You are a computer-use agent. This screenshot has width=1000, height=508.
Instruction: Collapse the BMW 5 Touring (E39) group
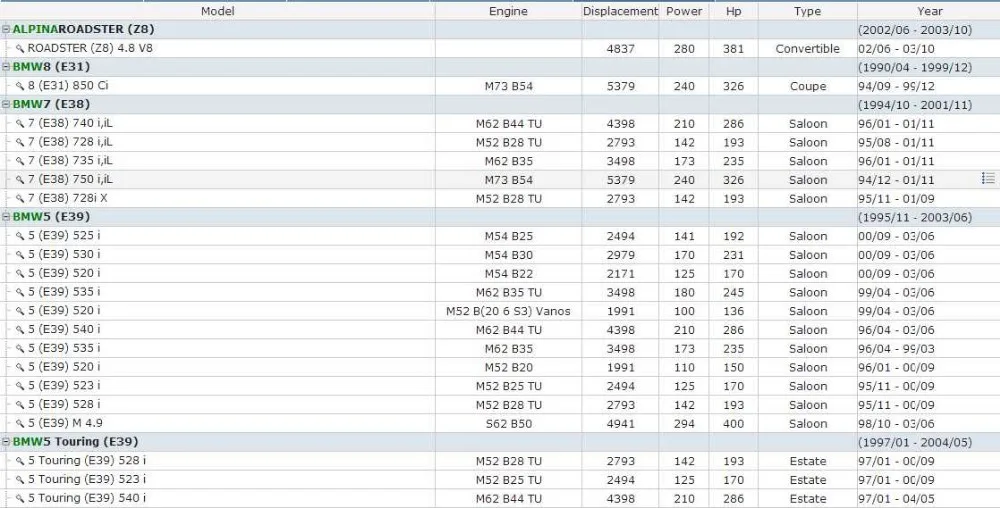pos(6,442)
